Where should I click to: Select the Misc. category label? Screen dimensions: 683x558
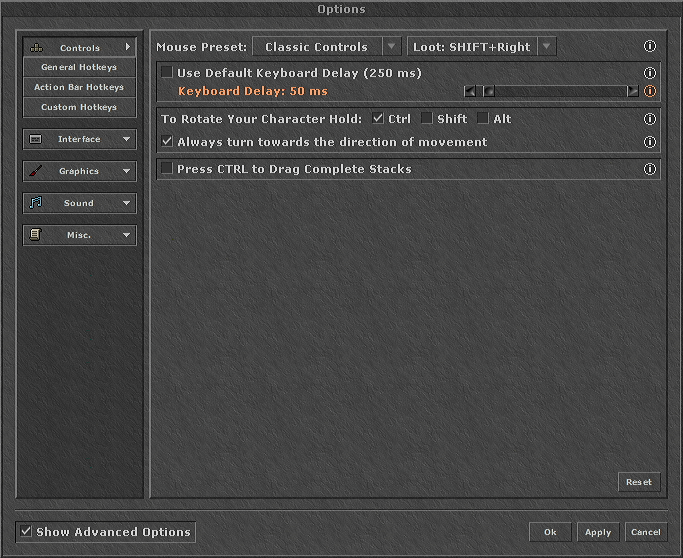pos(79,235)
